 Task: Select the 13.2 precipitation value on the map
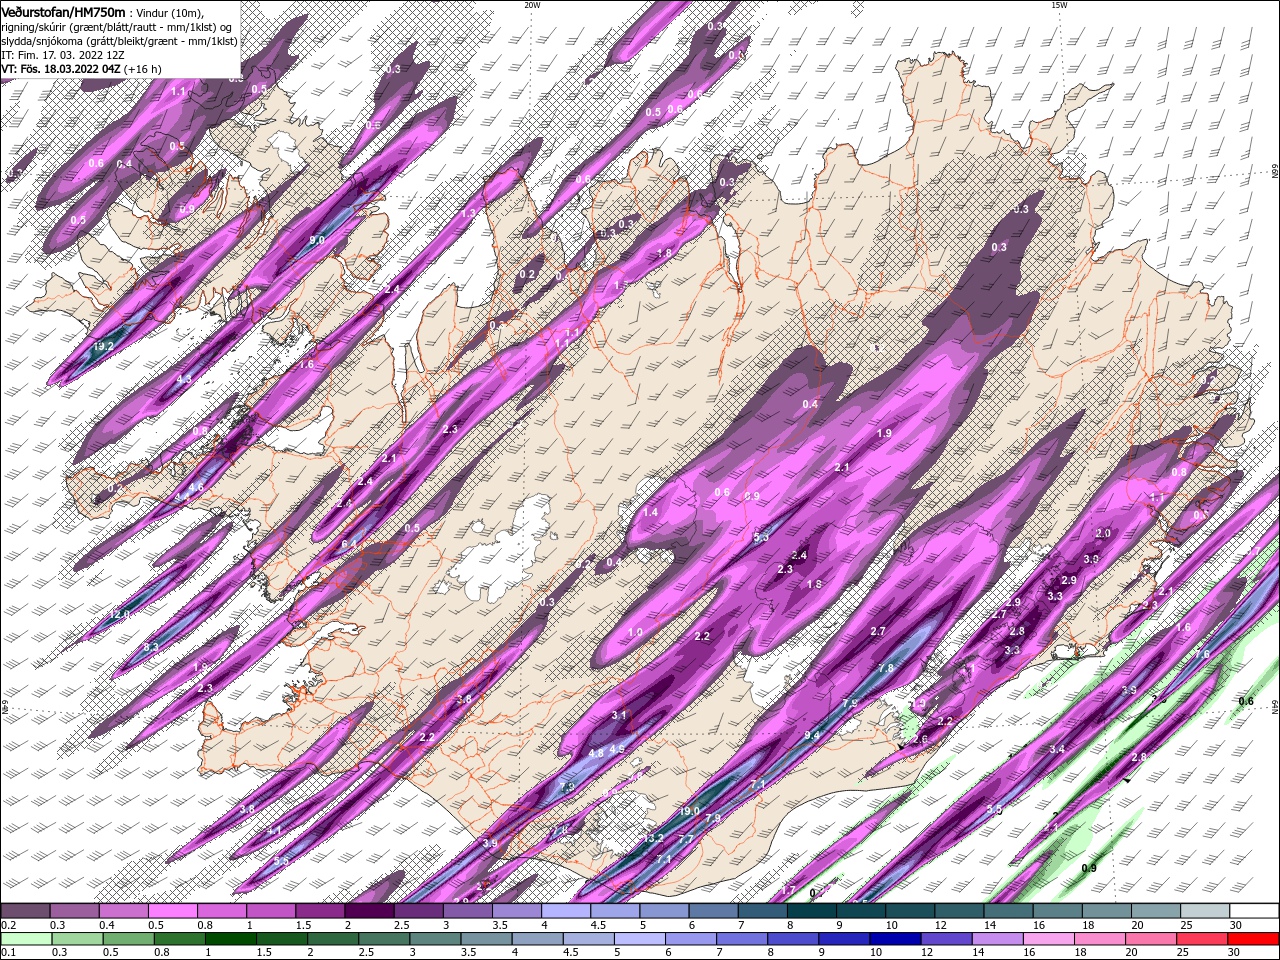coord(654,838)
